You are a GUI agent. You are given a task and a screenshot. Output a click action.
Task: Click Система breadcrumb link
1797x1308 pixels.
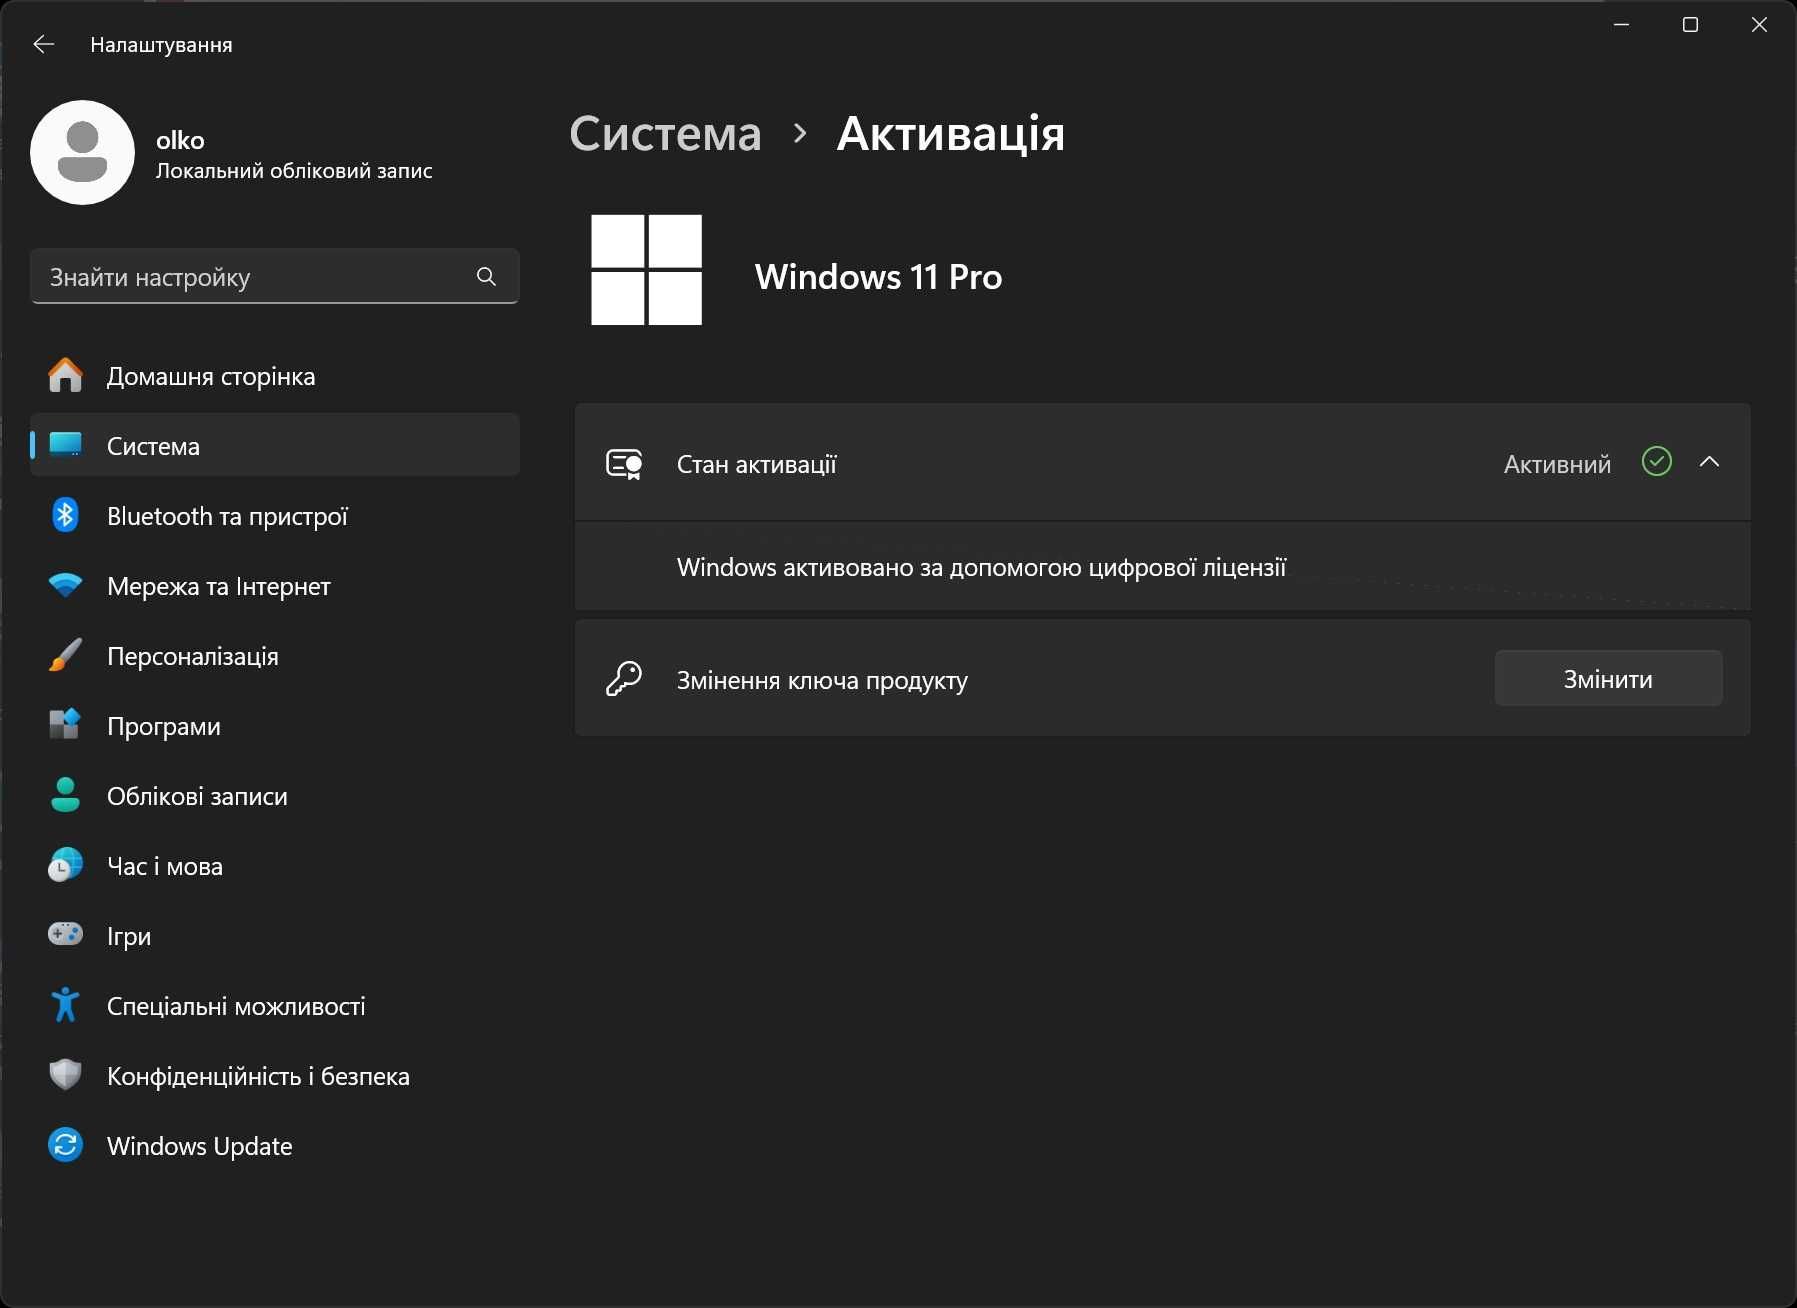(x=665, y=134)
